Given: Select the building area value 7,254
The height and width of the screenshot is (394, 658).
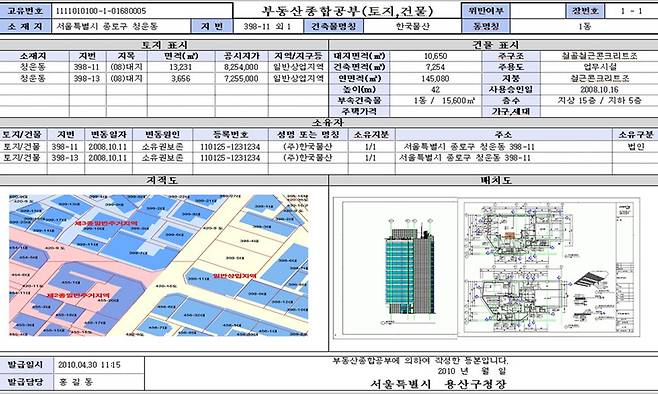Looking at the screenshot, I should (x=436, y=67).
